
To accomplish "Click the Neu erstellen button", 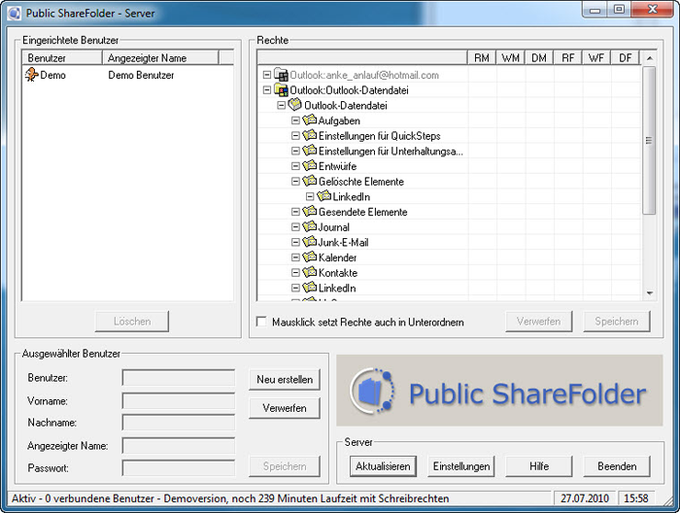I will click(284, 379).
